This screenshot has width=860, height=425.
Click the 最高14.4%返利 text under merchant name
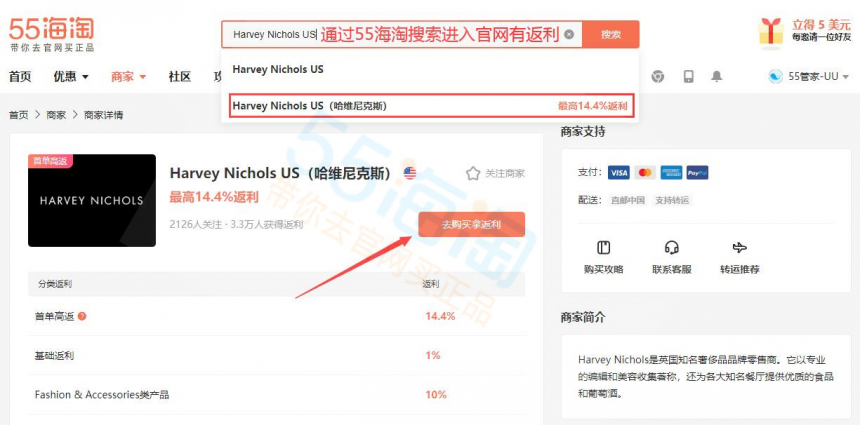point(214,197)
